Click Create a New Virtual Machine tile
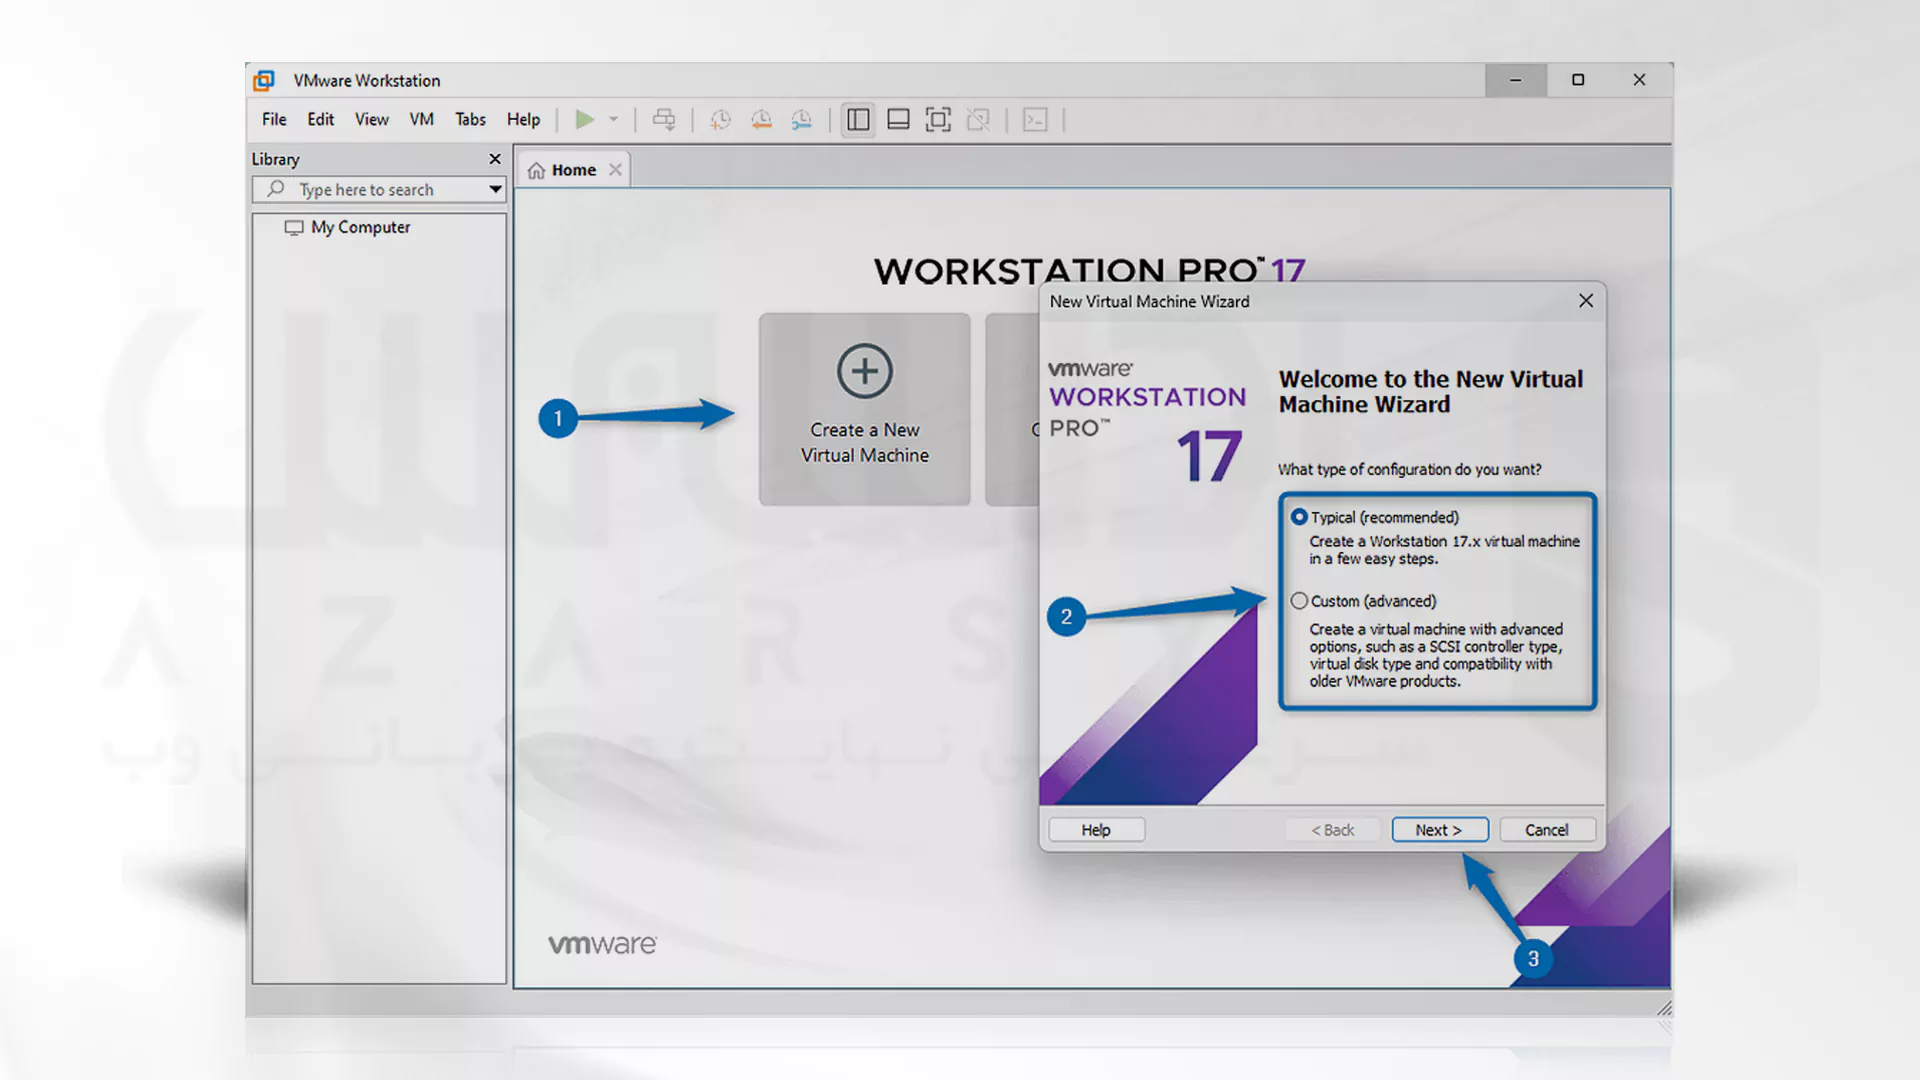The height and width of the screenshot is (1080, 1920). pyautogui.click(x=864, y=409)
